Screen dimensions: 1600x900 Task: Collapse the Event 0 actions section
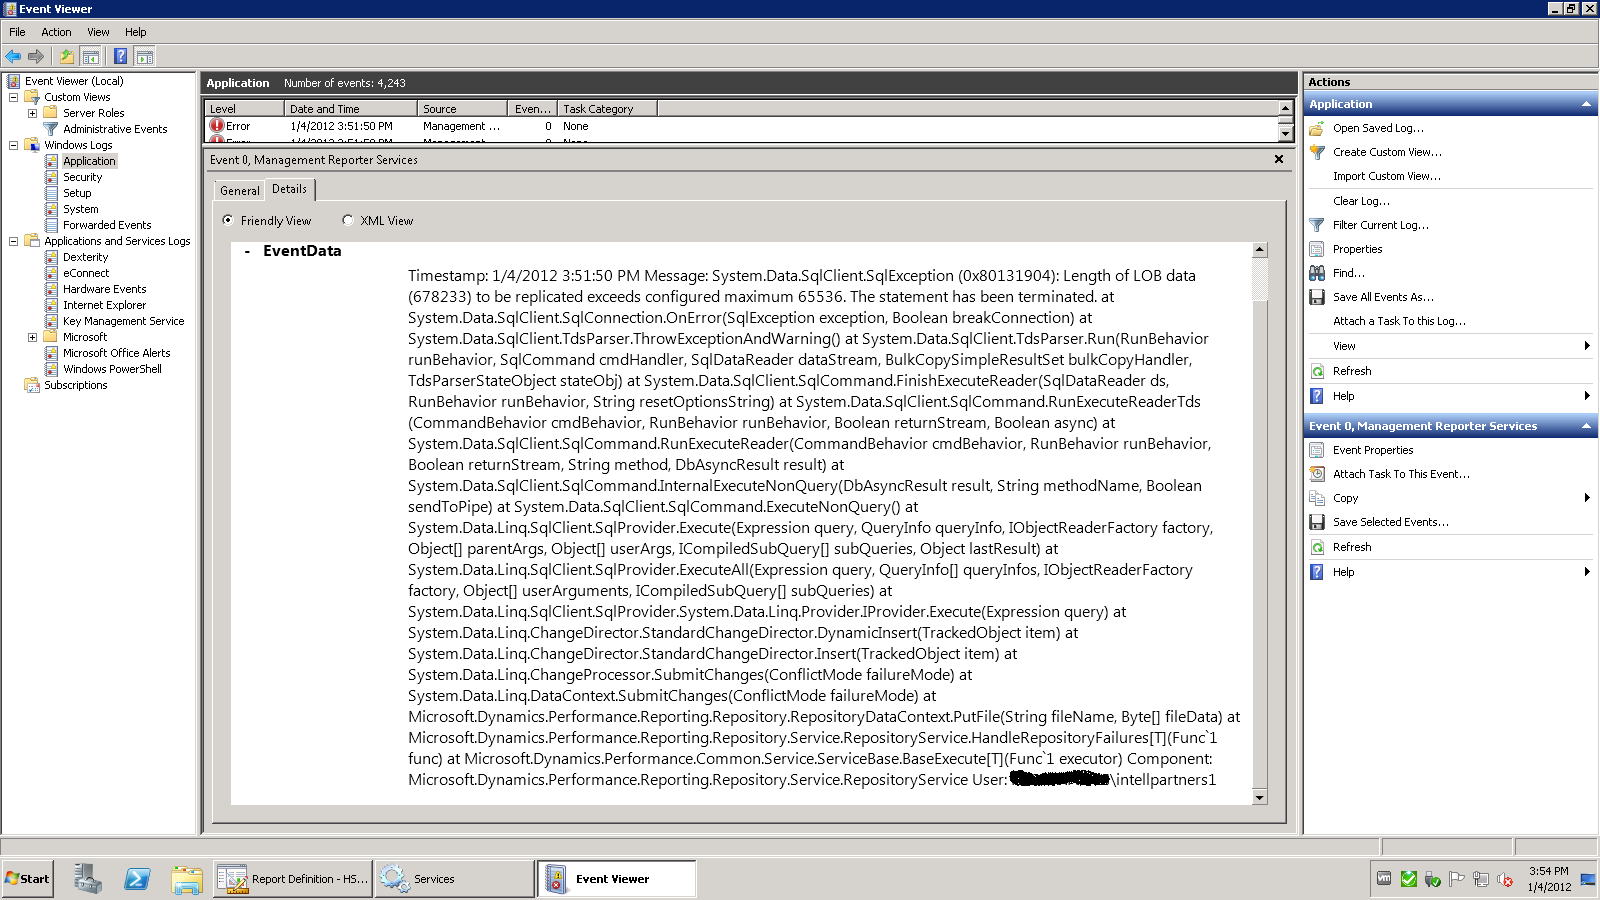1586,426
